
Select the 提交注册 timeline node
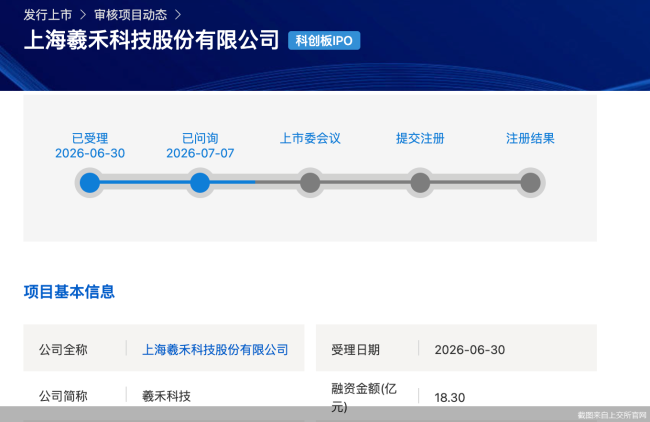click(x=420, y=183)
